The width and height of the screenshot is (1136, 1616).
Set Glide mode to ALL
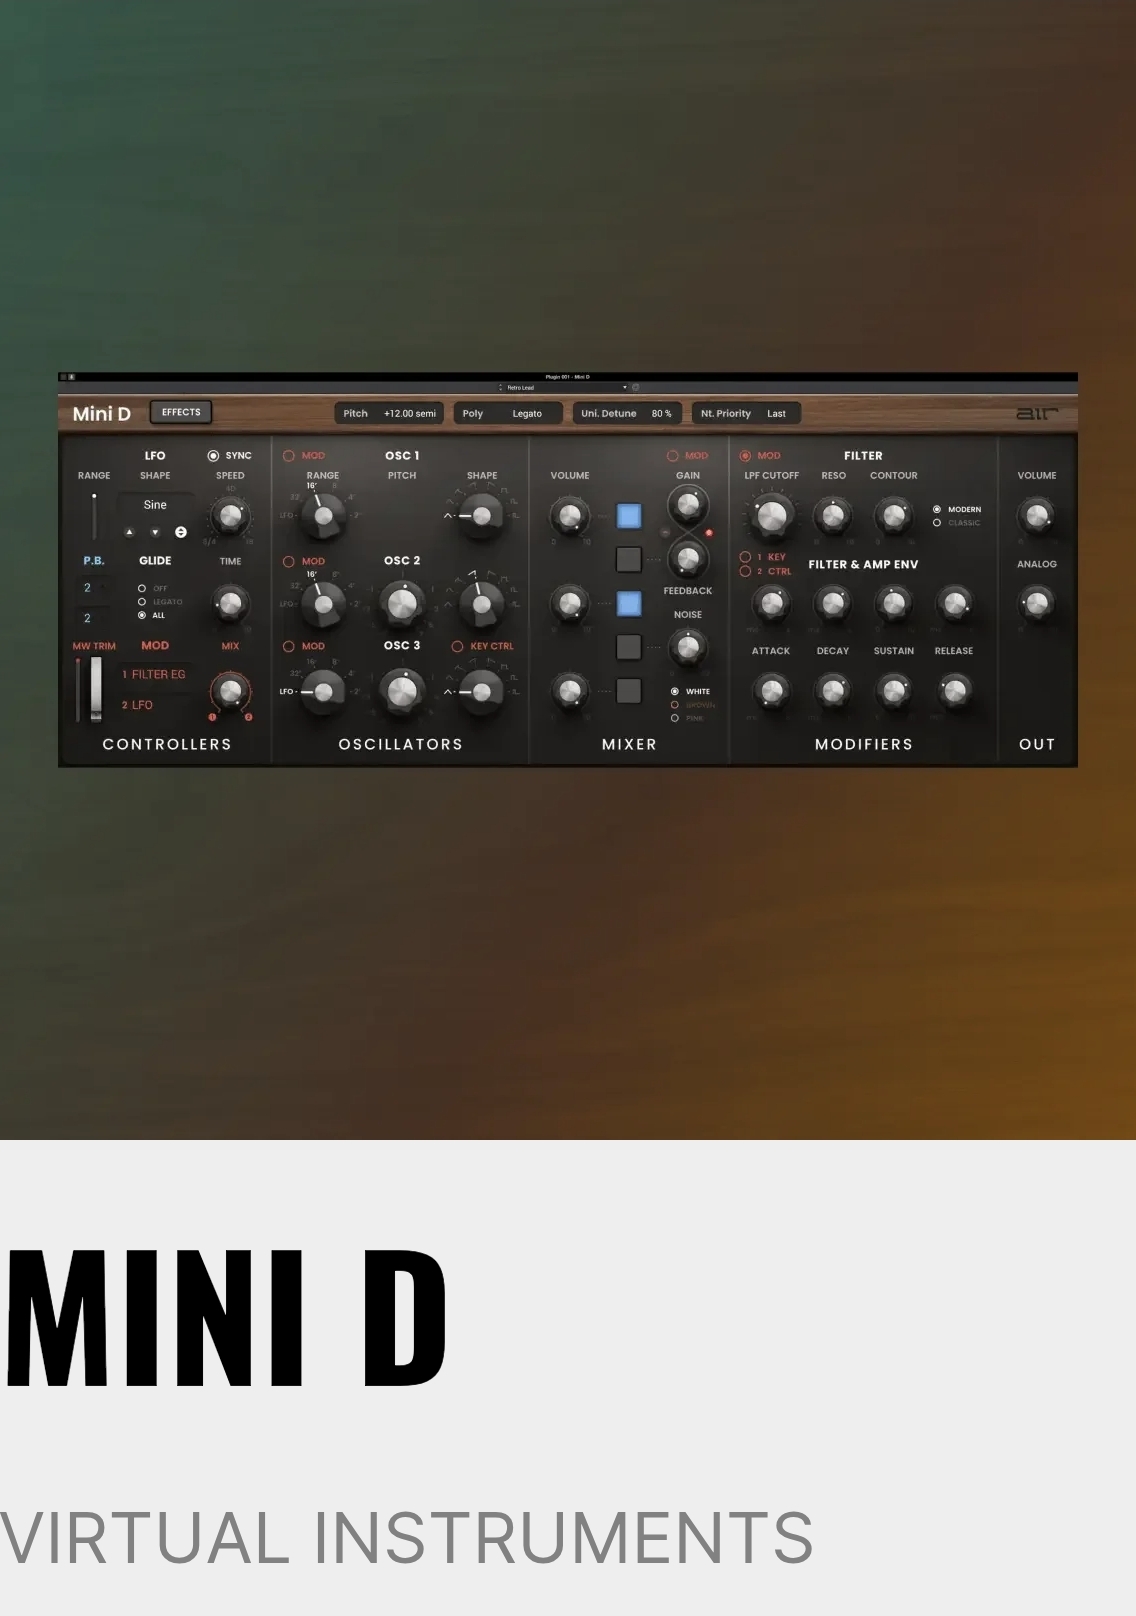coord(142,615)
